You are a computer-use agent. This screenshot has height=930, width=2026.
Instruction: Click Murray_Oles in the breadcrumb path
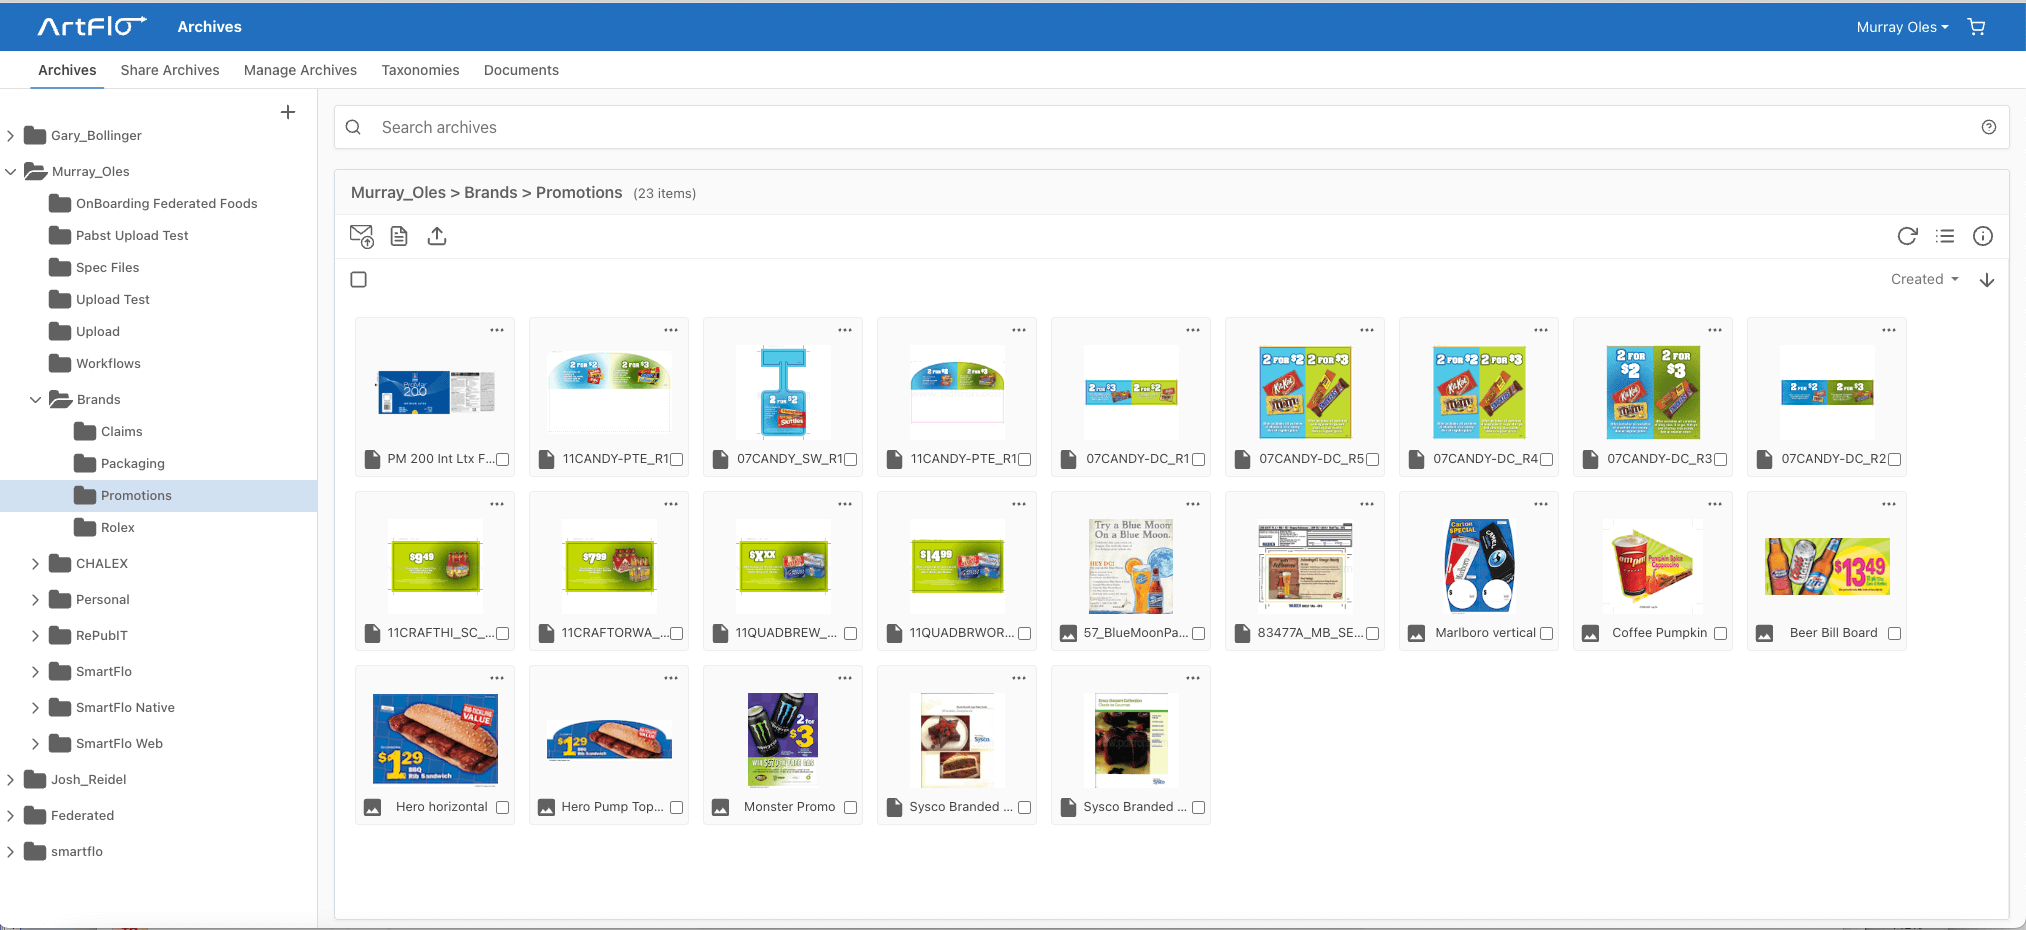398,193
